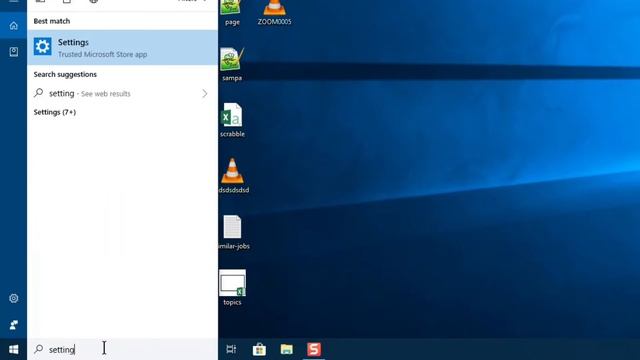
Task: Open Task View on the taskbar
Action: pos(231,349)
